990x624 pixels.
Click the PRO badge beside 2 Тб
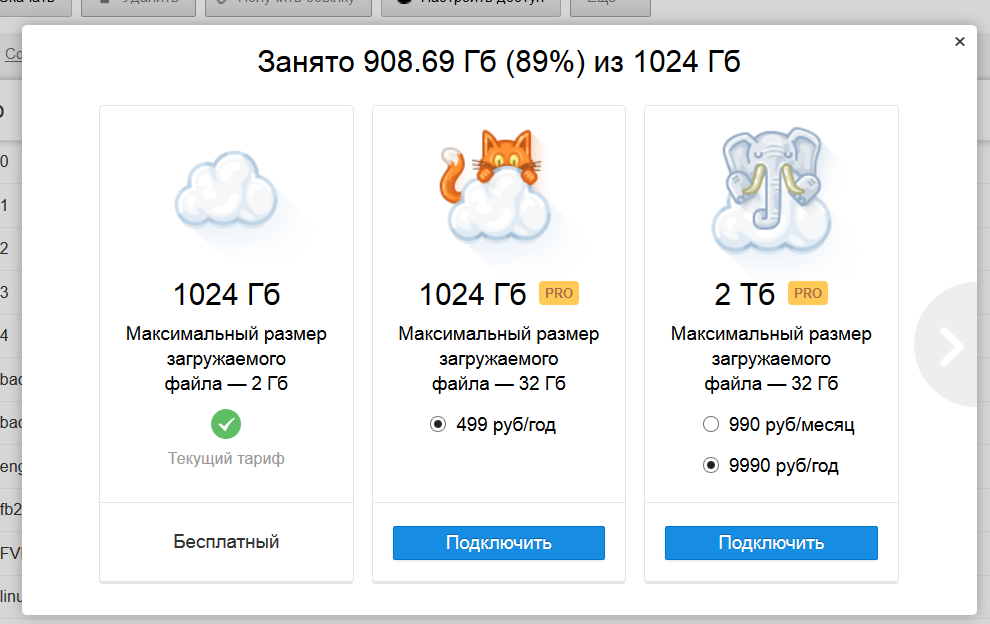click(x=808, y=293)
